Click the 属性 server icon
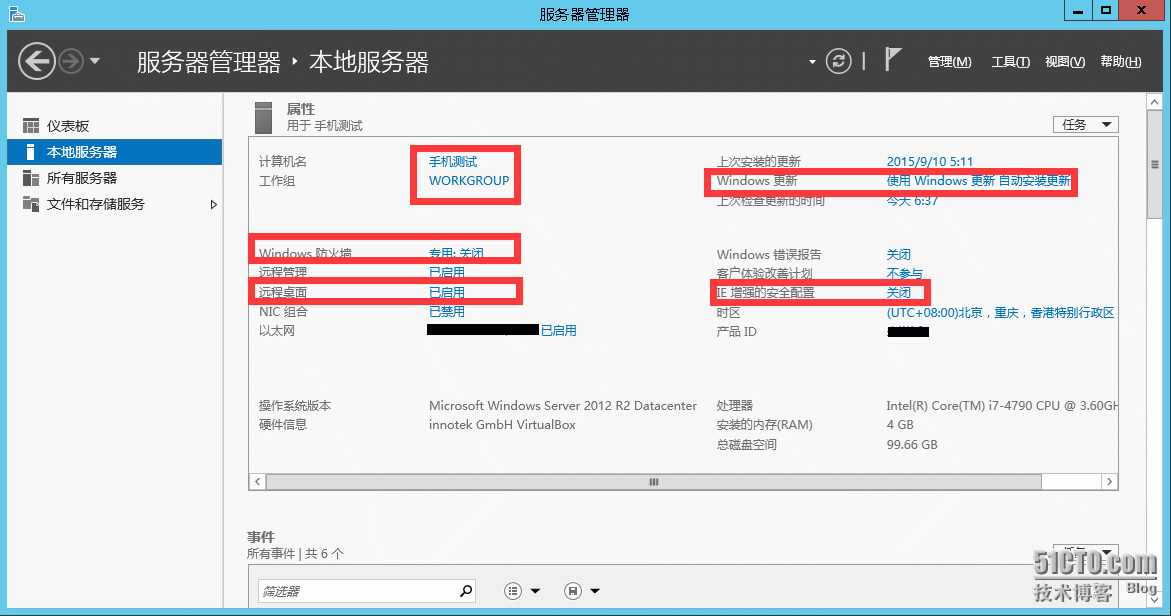The height and width of the screenshot is (616, 1171). 263,118
